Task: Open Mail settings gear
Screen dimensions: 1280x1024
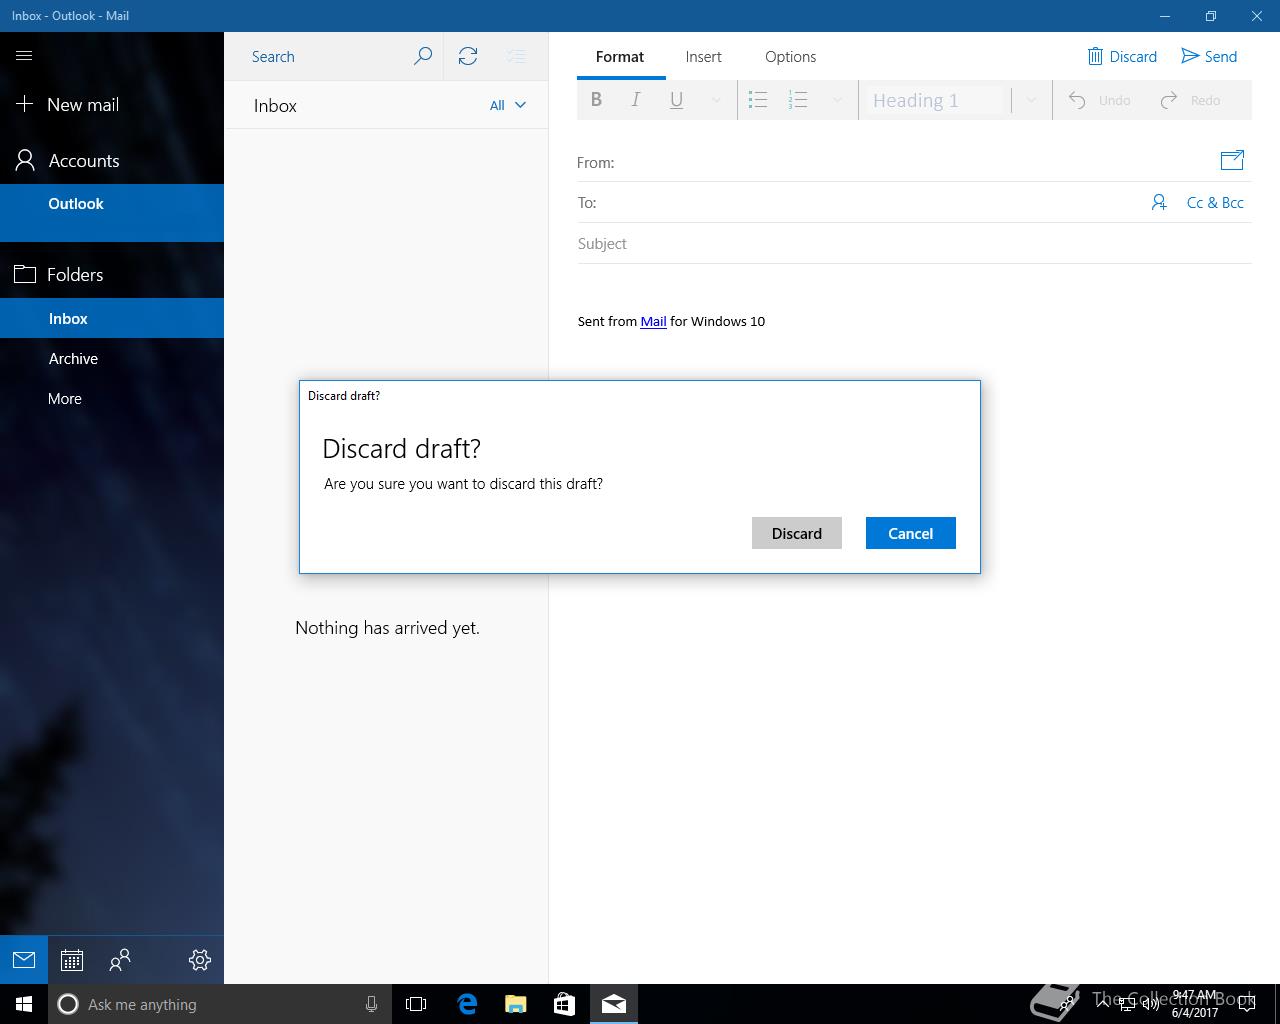Action: 200,960
